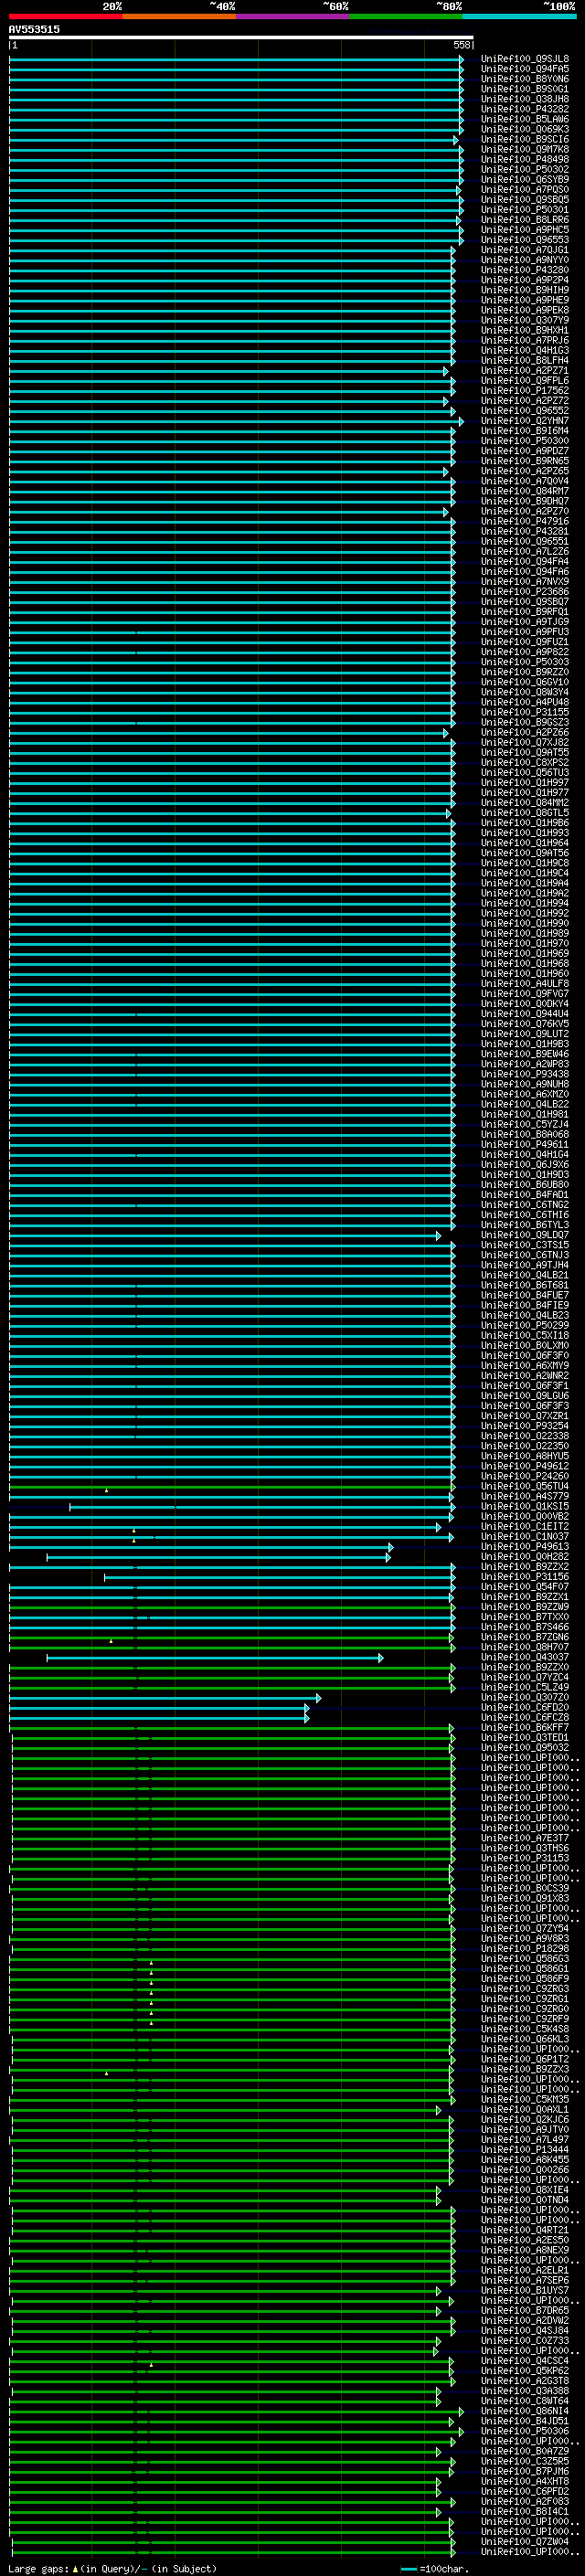Click the UniRef100_C0Z733 label

click(524, 2340)
